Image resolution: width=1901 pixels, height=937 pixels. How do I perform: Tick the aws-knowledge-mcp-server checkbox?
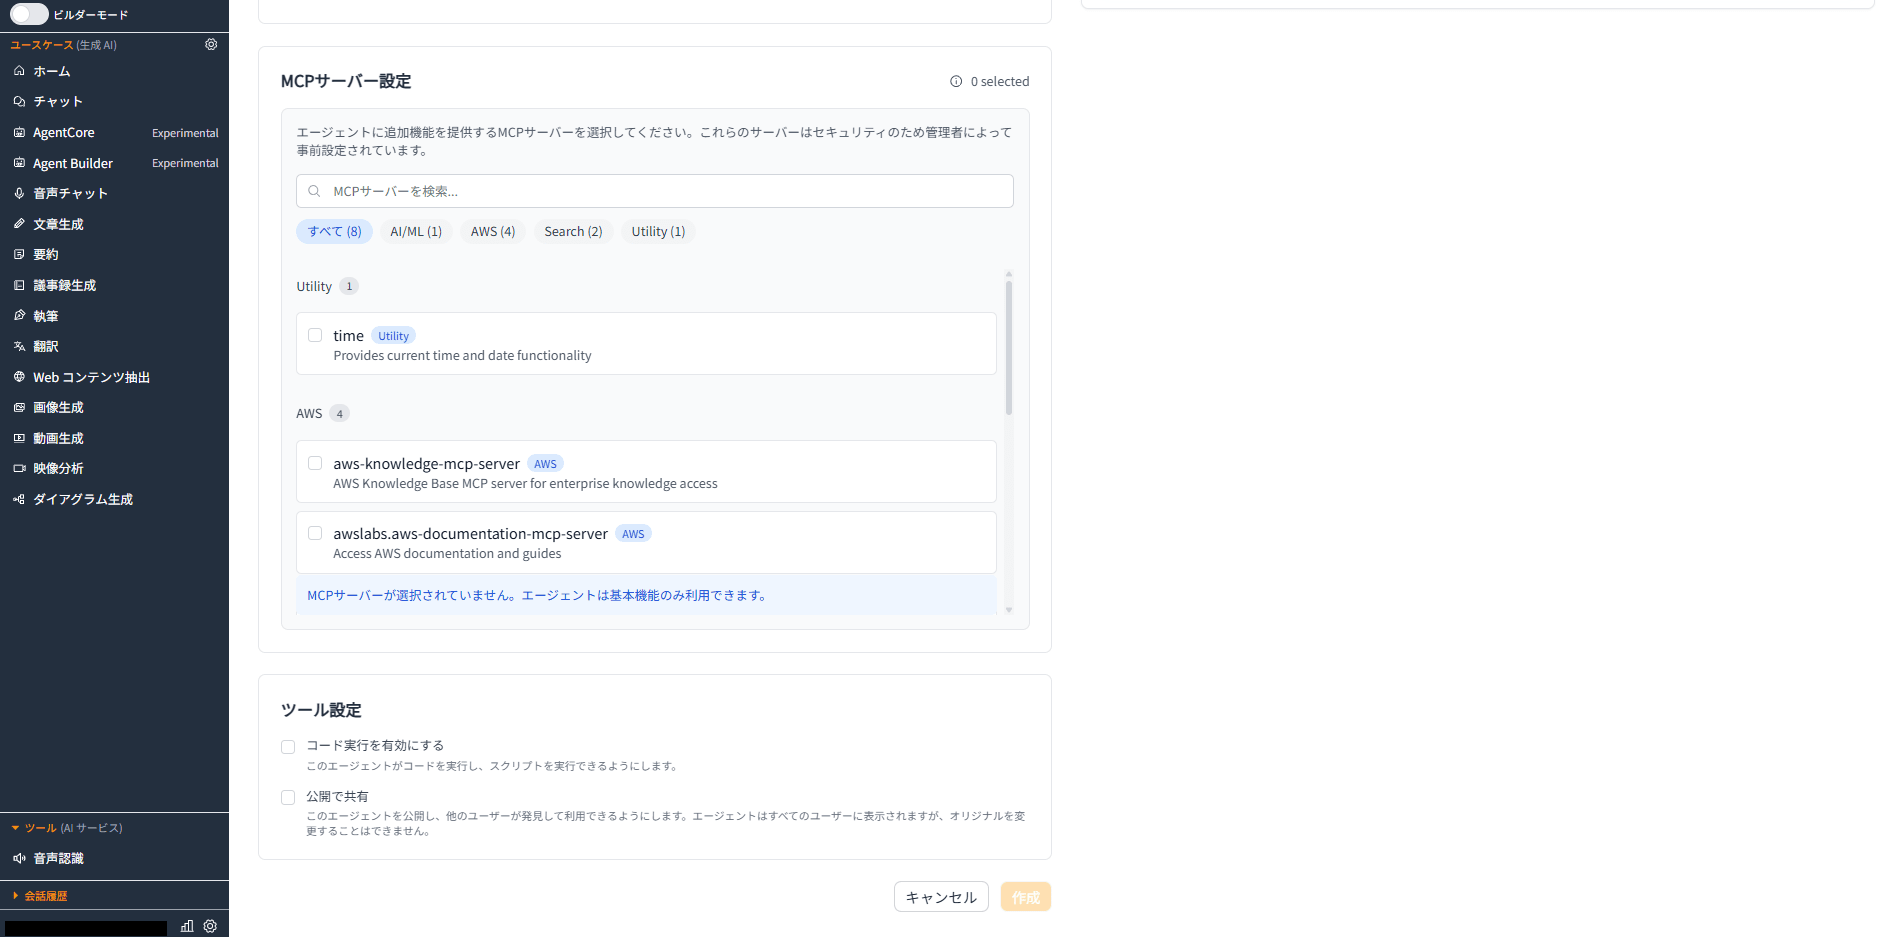(315, 463)
